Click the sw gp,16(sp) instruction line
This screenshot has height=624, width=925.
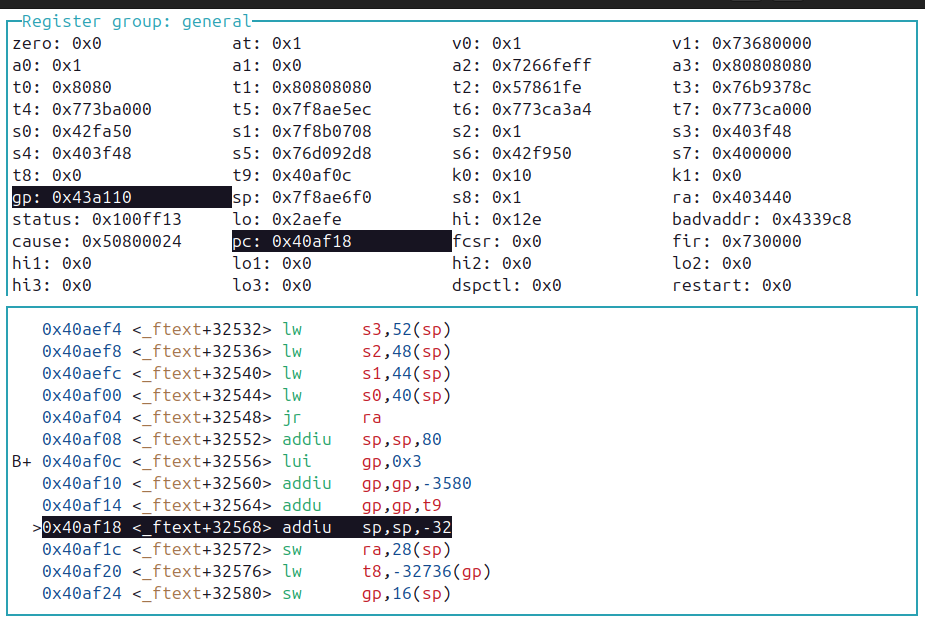tap(247, 593)
